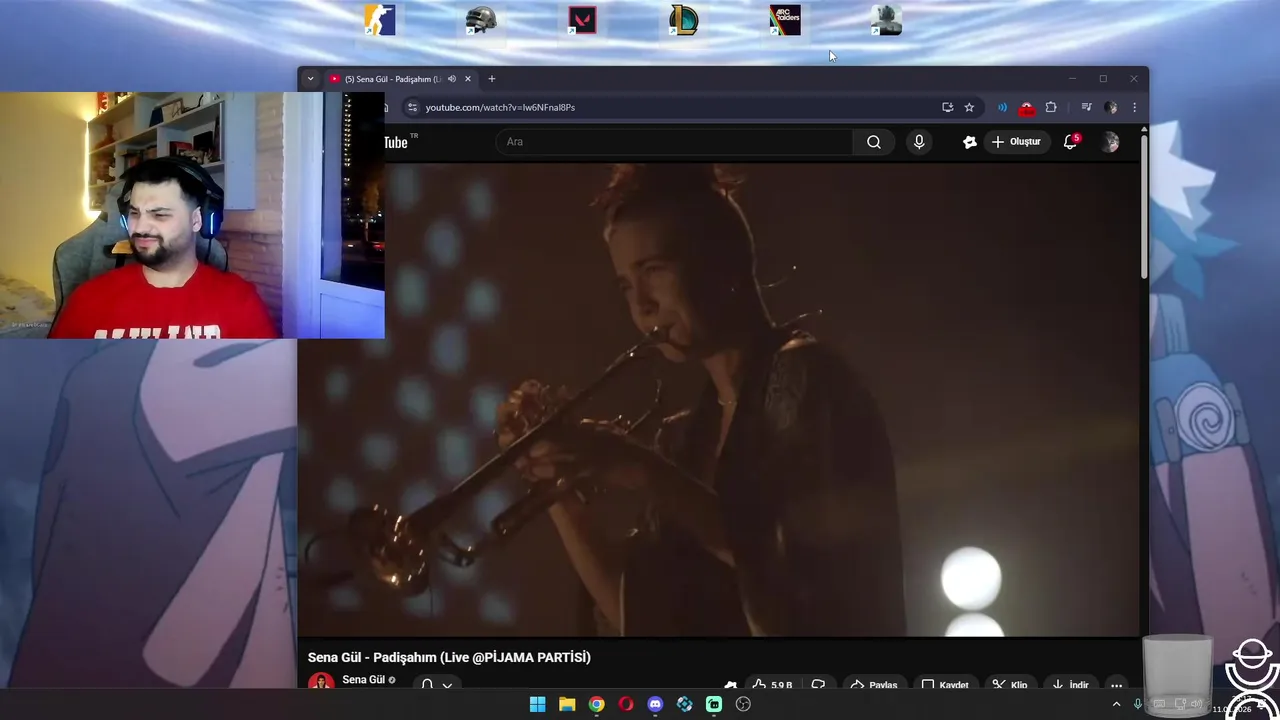The height and width of the screenshot is (720, 1280).
Task: Open the Windows Start menu
Action: (537, 704)
